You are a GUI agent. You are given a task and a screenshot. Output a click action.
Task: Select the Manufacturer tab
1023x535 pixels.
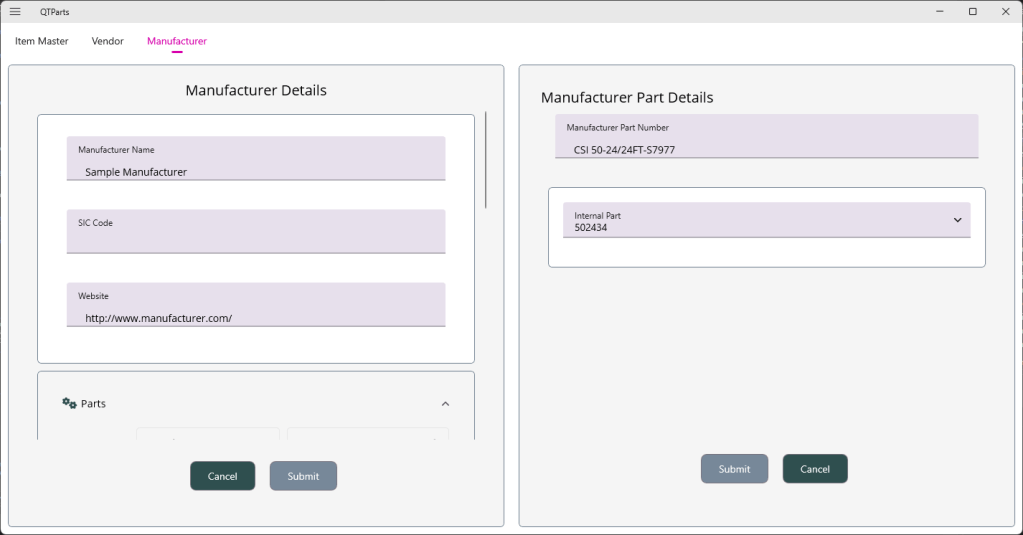coord(177,41)
